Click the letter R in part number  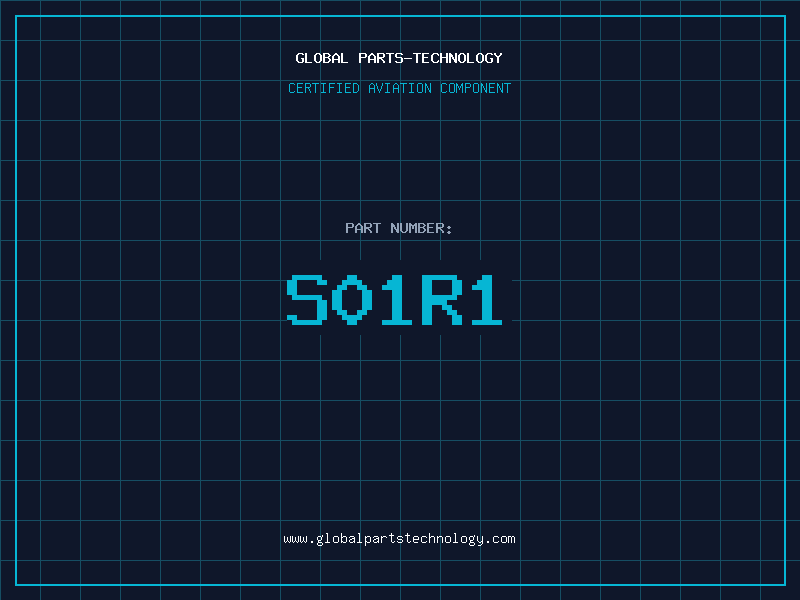[441, 301]
